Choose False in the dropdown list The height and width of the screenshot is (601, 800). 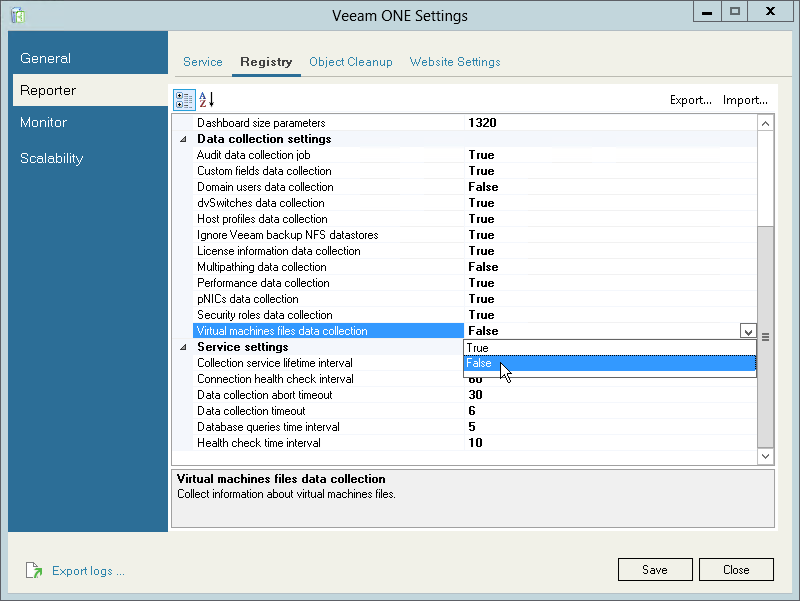click(x=610, y=363)
